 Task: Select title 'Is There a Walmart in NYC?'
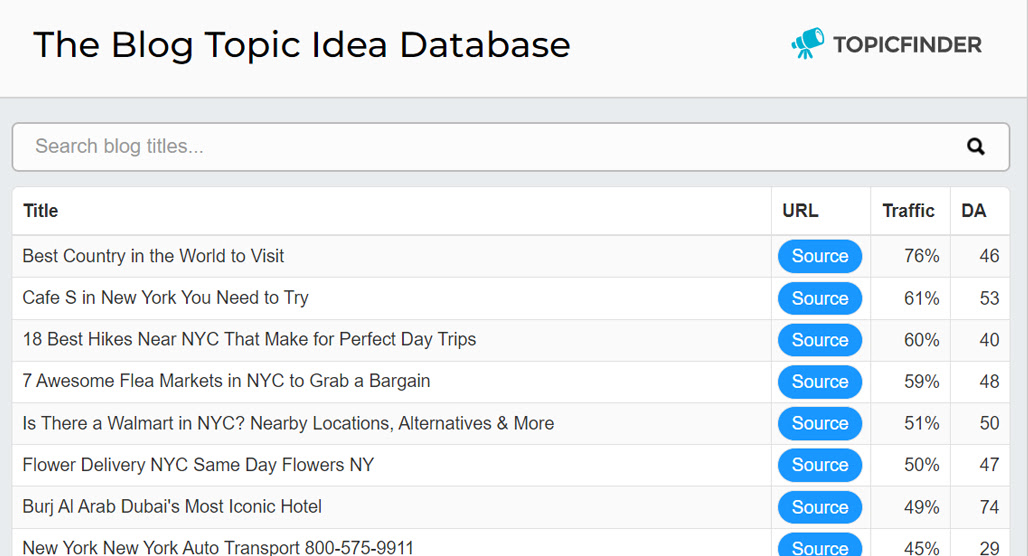coord(288,423)
